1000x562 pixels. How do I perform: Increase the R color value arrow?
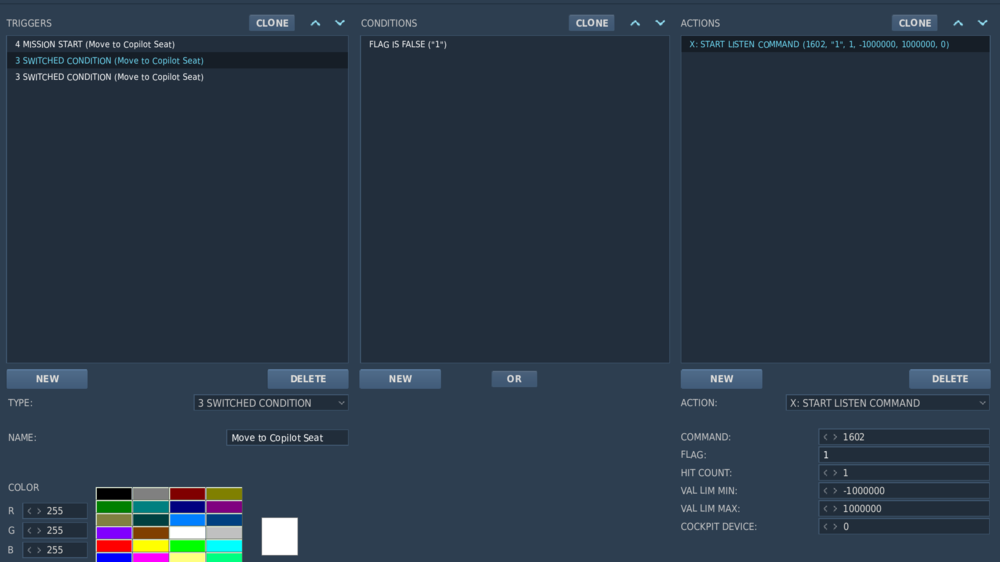(39, 511)
